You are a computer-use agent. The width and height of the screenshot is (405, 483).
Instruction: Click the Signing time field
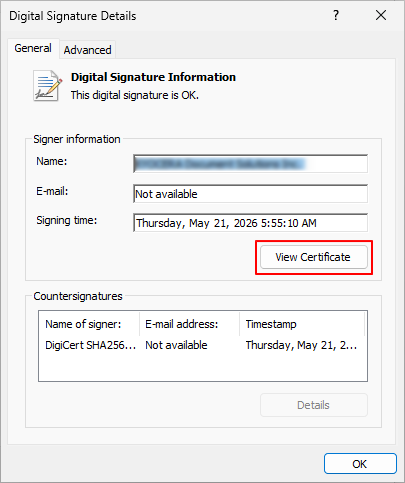pyautogui.click(x=250, y=223)
